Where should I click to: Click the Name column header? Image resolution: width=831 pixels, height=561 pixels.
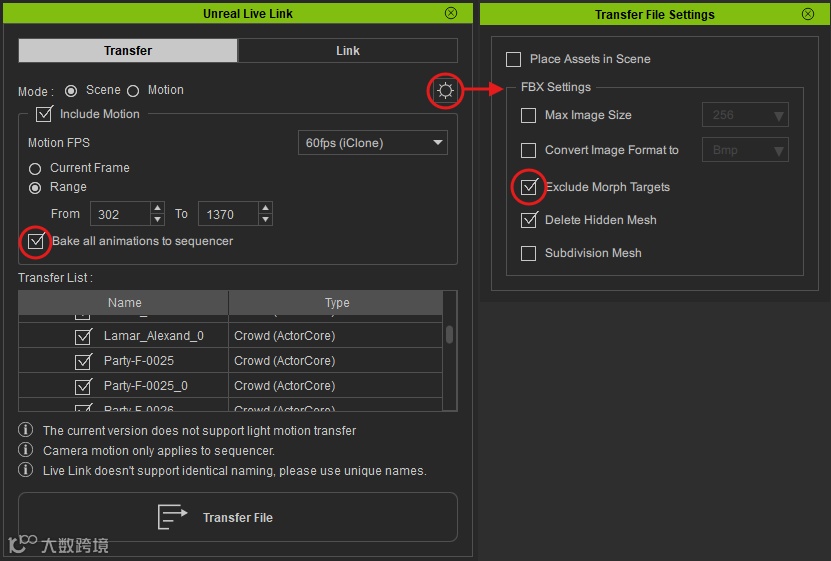pyautogui.click(x=123, y=302)
